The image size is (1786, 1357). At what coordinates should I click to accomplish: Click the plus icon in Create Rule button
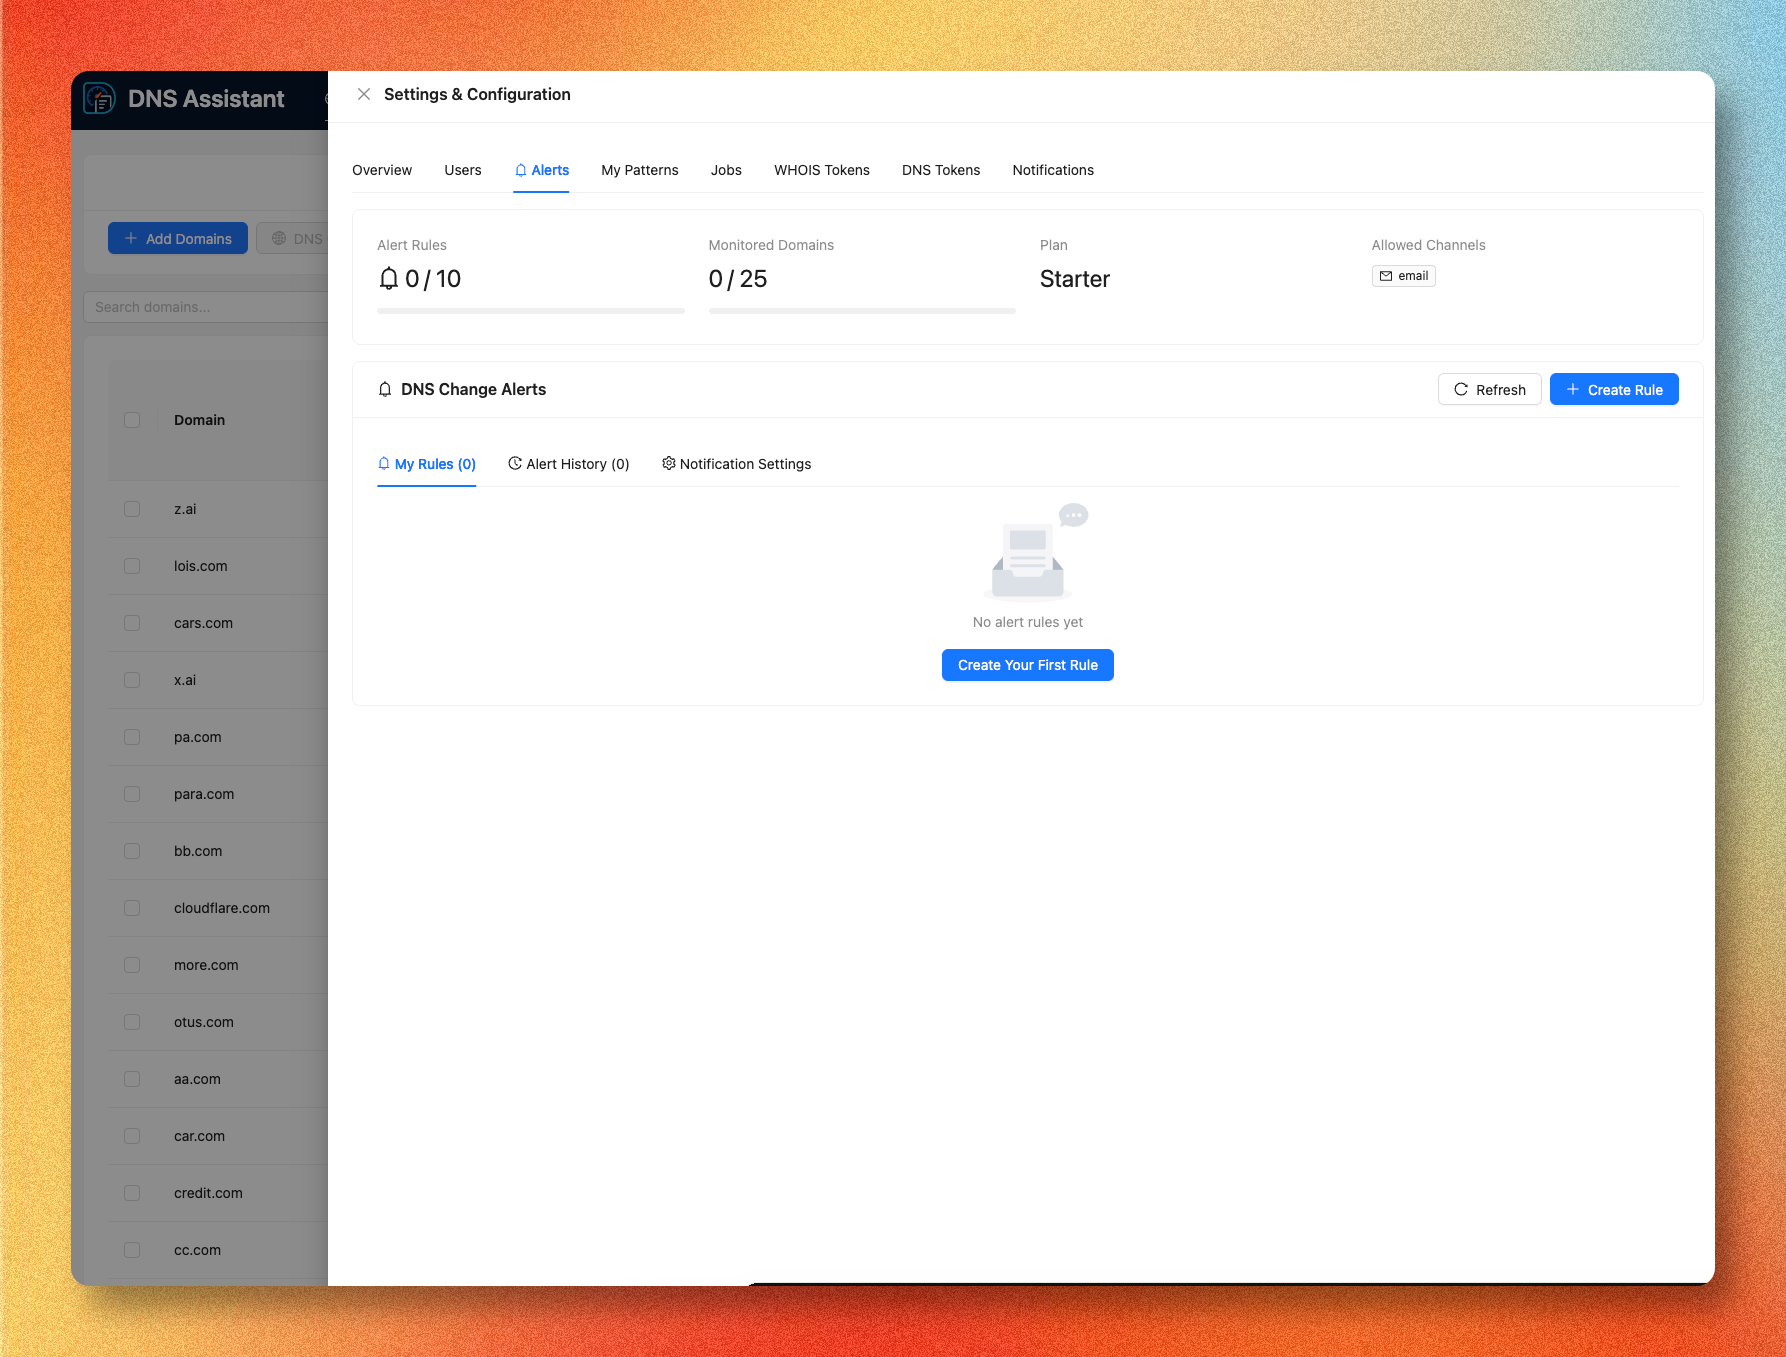pos(1572,389)
